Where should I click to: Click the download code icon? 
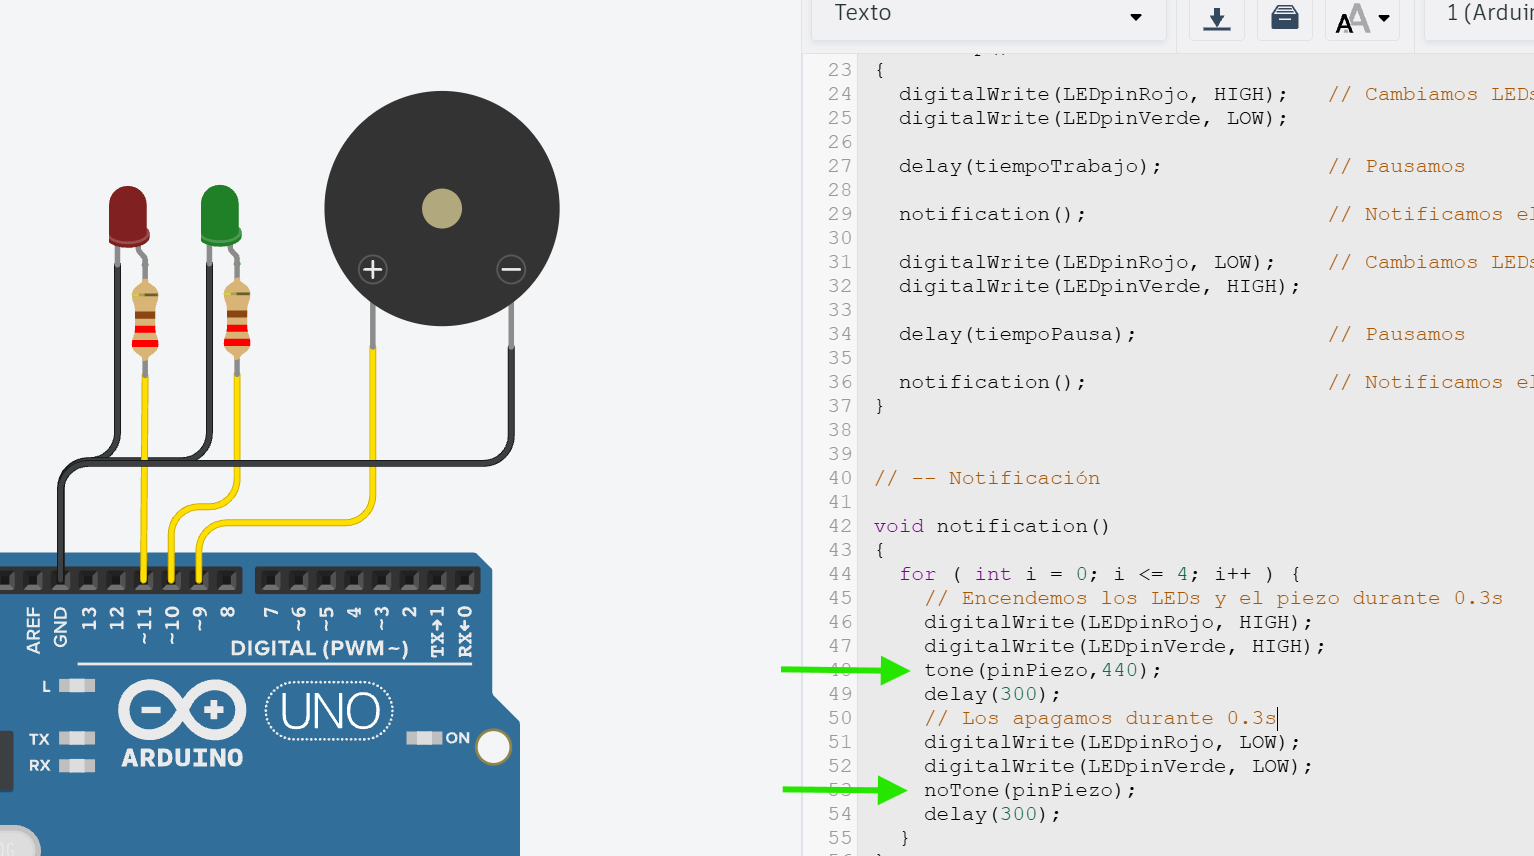[1216, 18]
